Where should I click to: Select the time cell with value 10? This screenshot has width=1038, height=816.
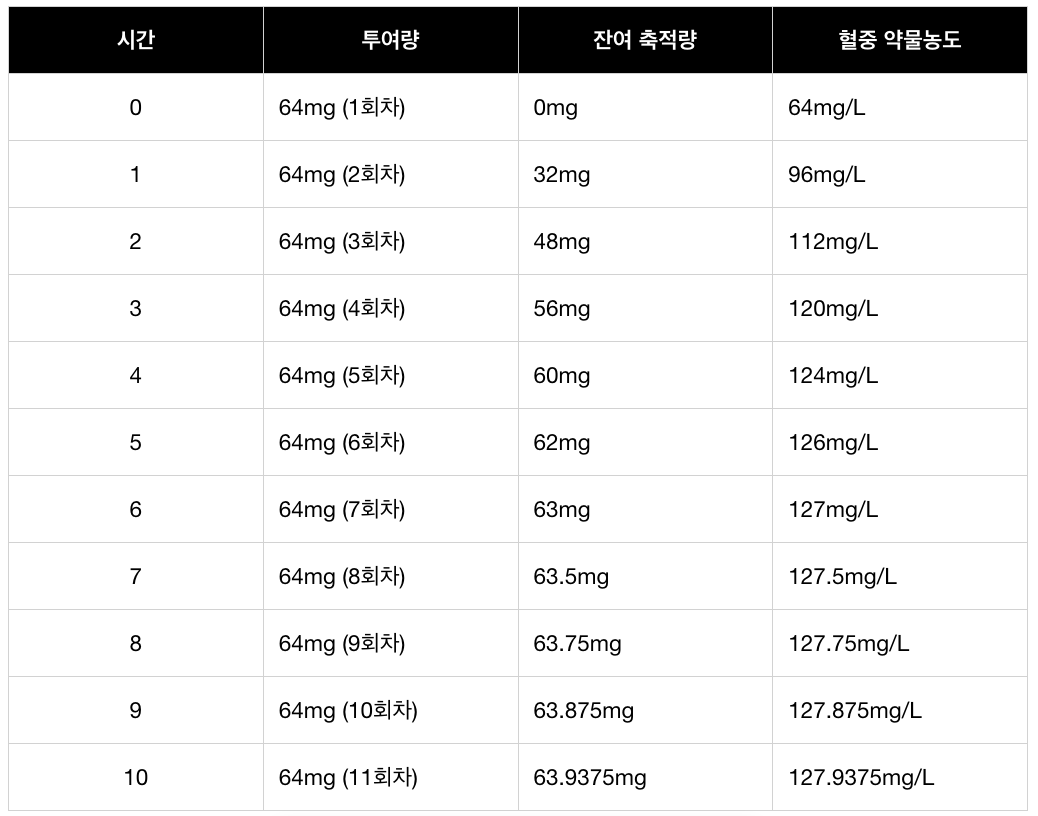click(135, 777)
